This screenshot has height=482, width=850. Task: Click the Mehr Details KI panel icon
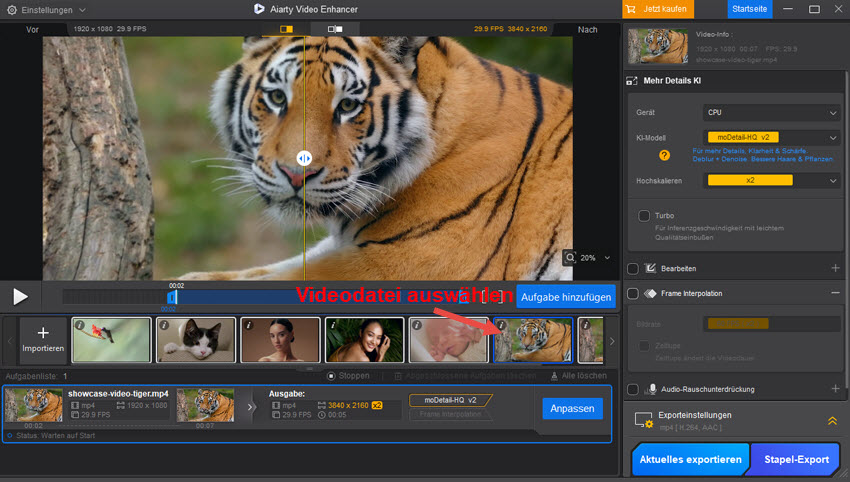click(632, 81)
